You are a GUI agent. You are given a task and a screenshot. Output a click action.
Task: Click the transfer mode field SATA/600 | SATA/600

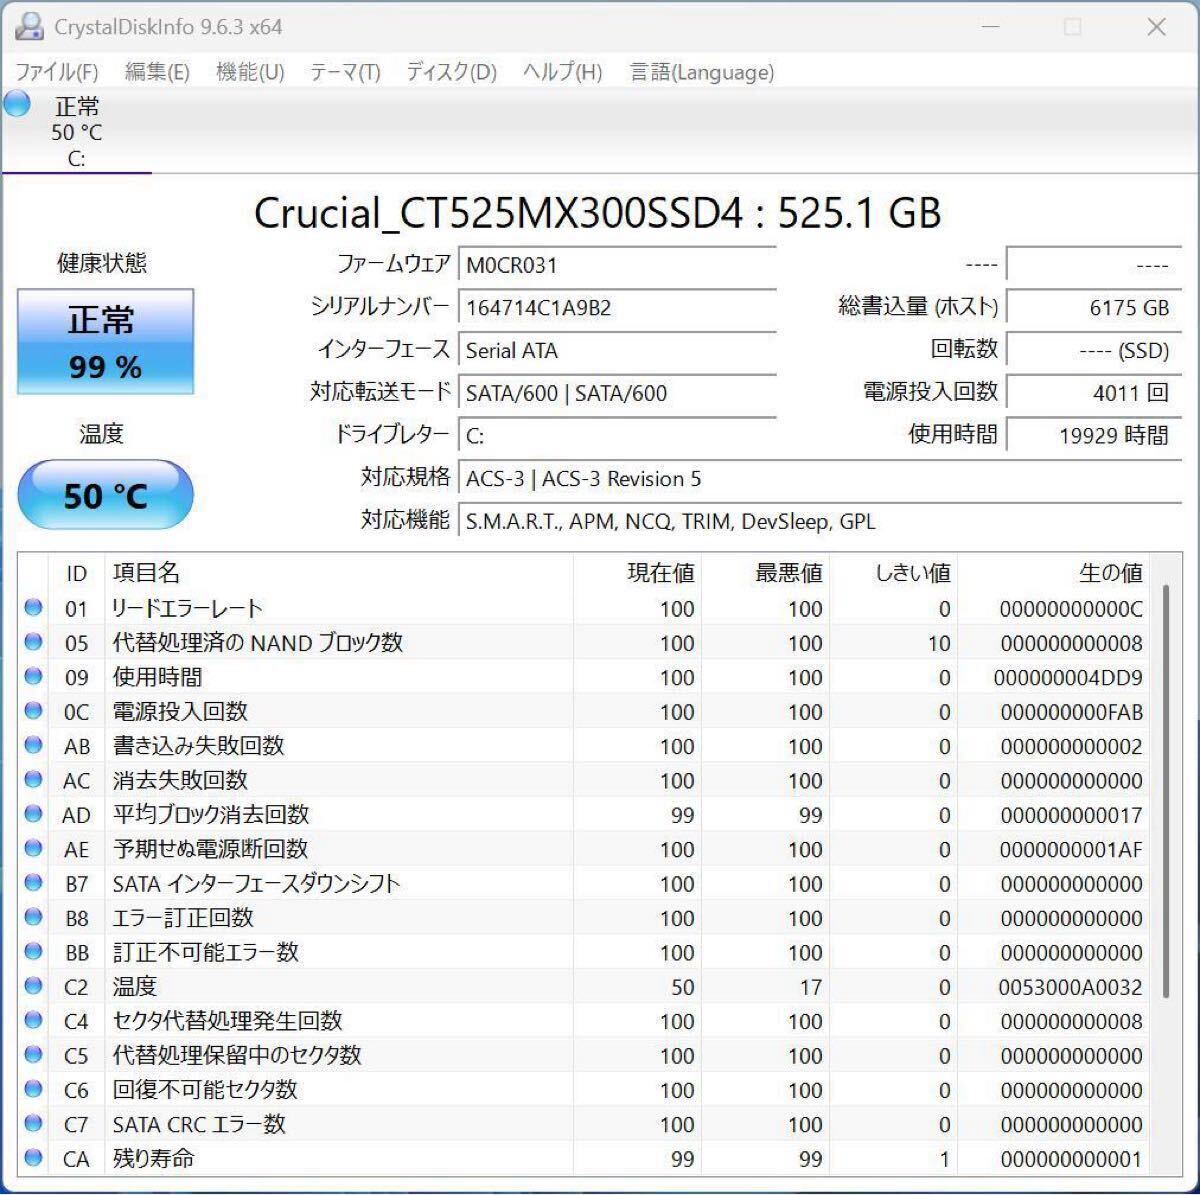(x=617, y=393)
